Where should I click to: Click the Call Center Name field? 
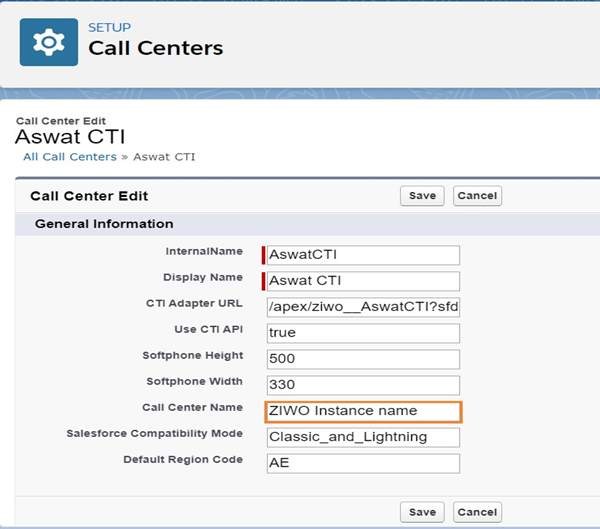click(x=363, y=412)
